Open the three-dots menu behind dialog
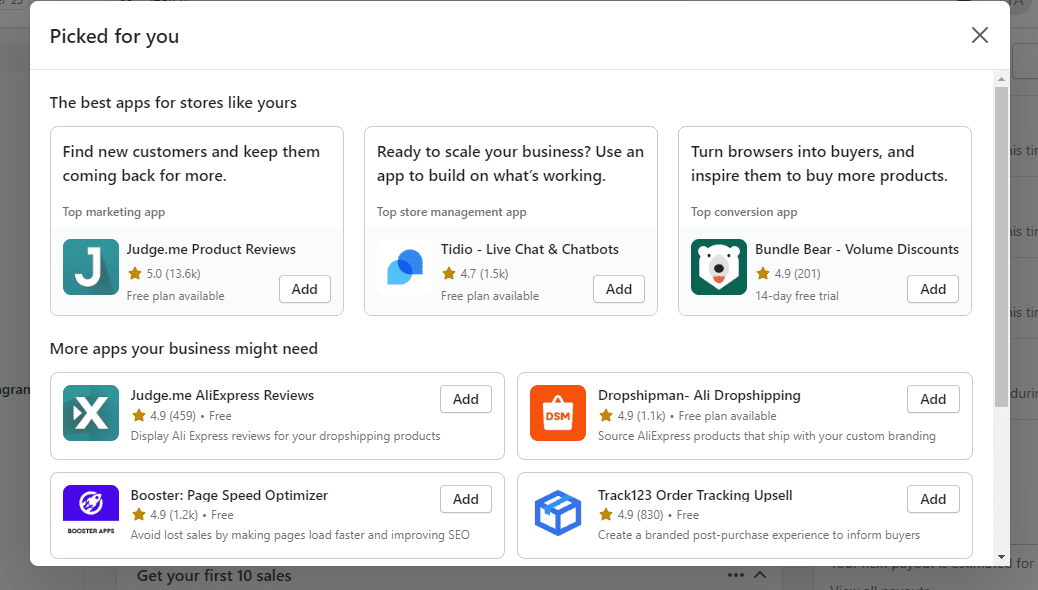This screenshot has width=1038, height=590. (x=735, y=575)
